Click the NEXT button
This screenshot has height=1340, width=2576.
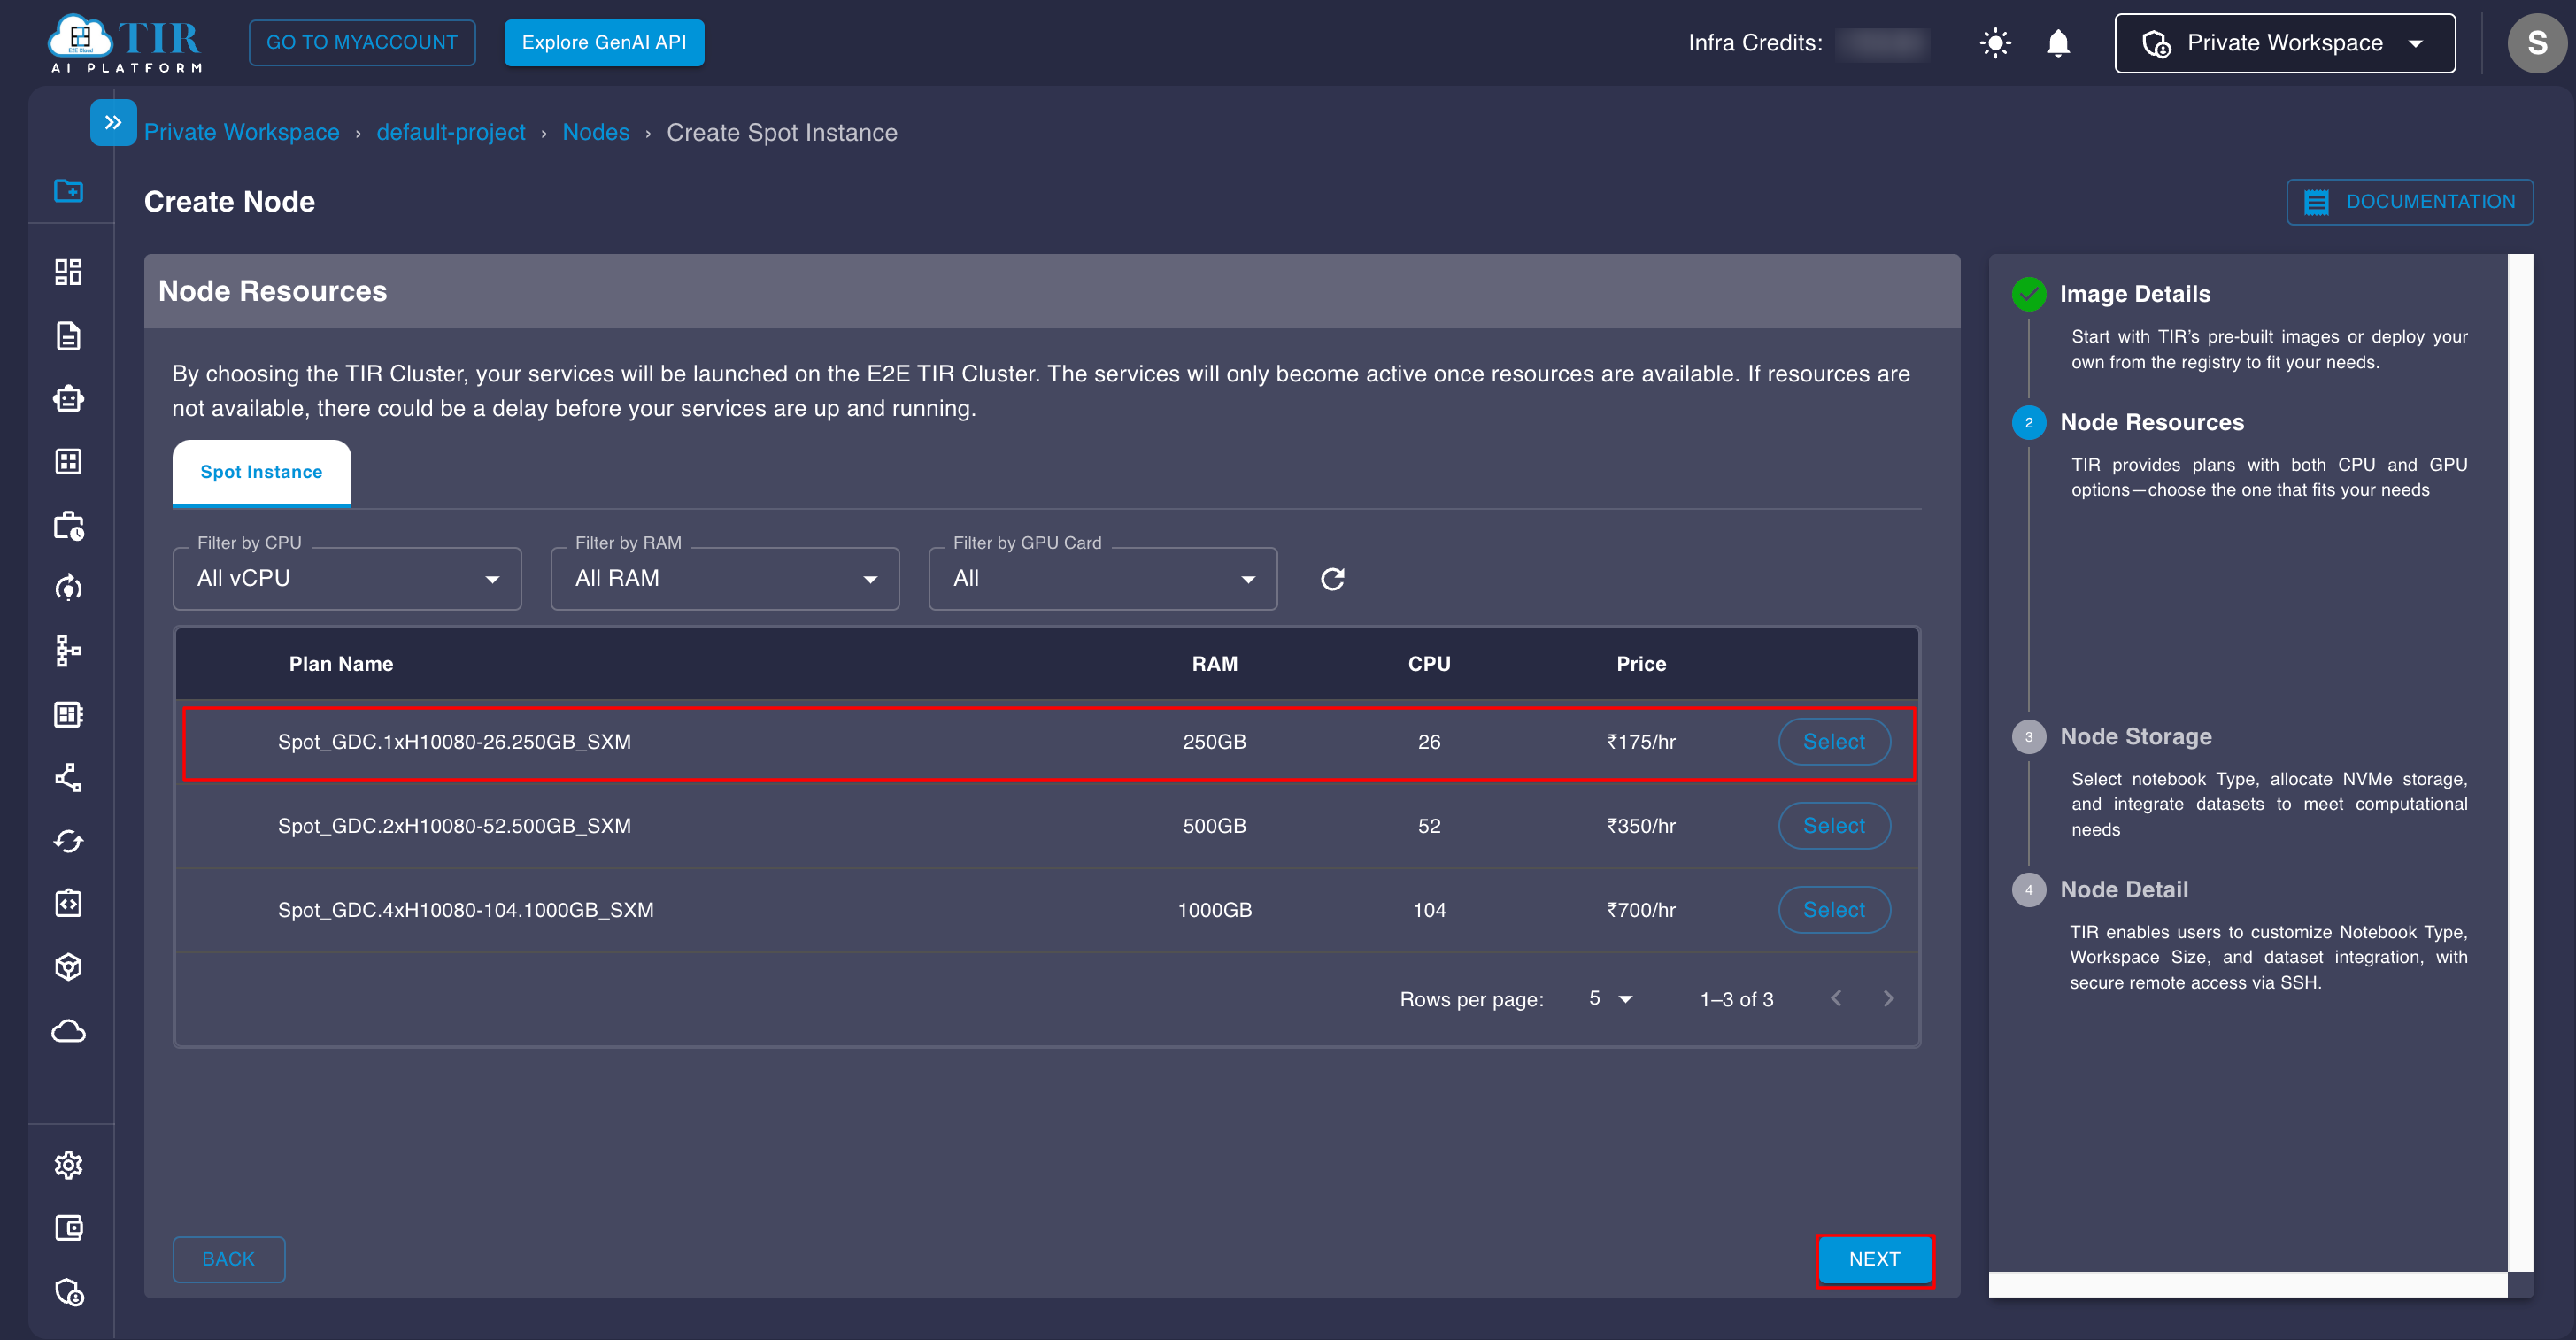[x=1874, y=1260]
